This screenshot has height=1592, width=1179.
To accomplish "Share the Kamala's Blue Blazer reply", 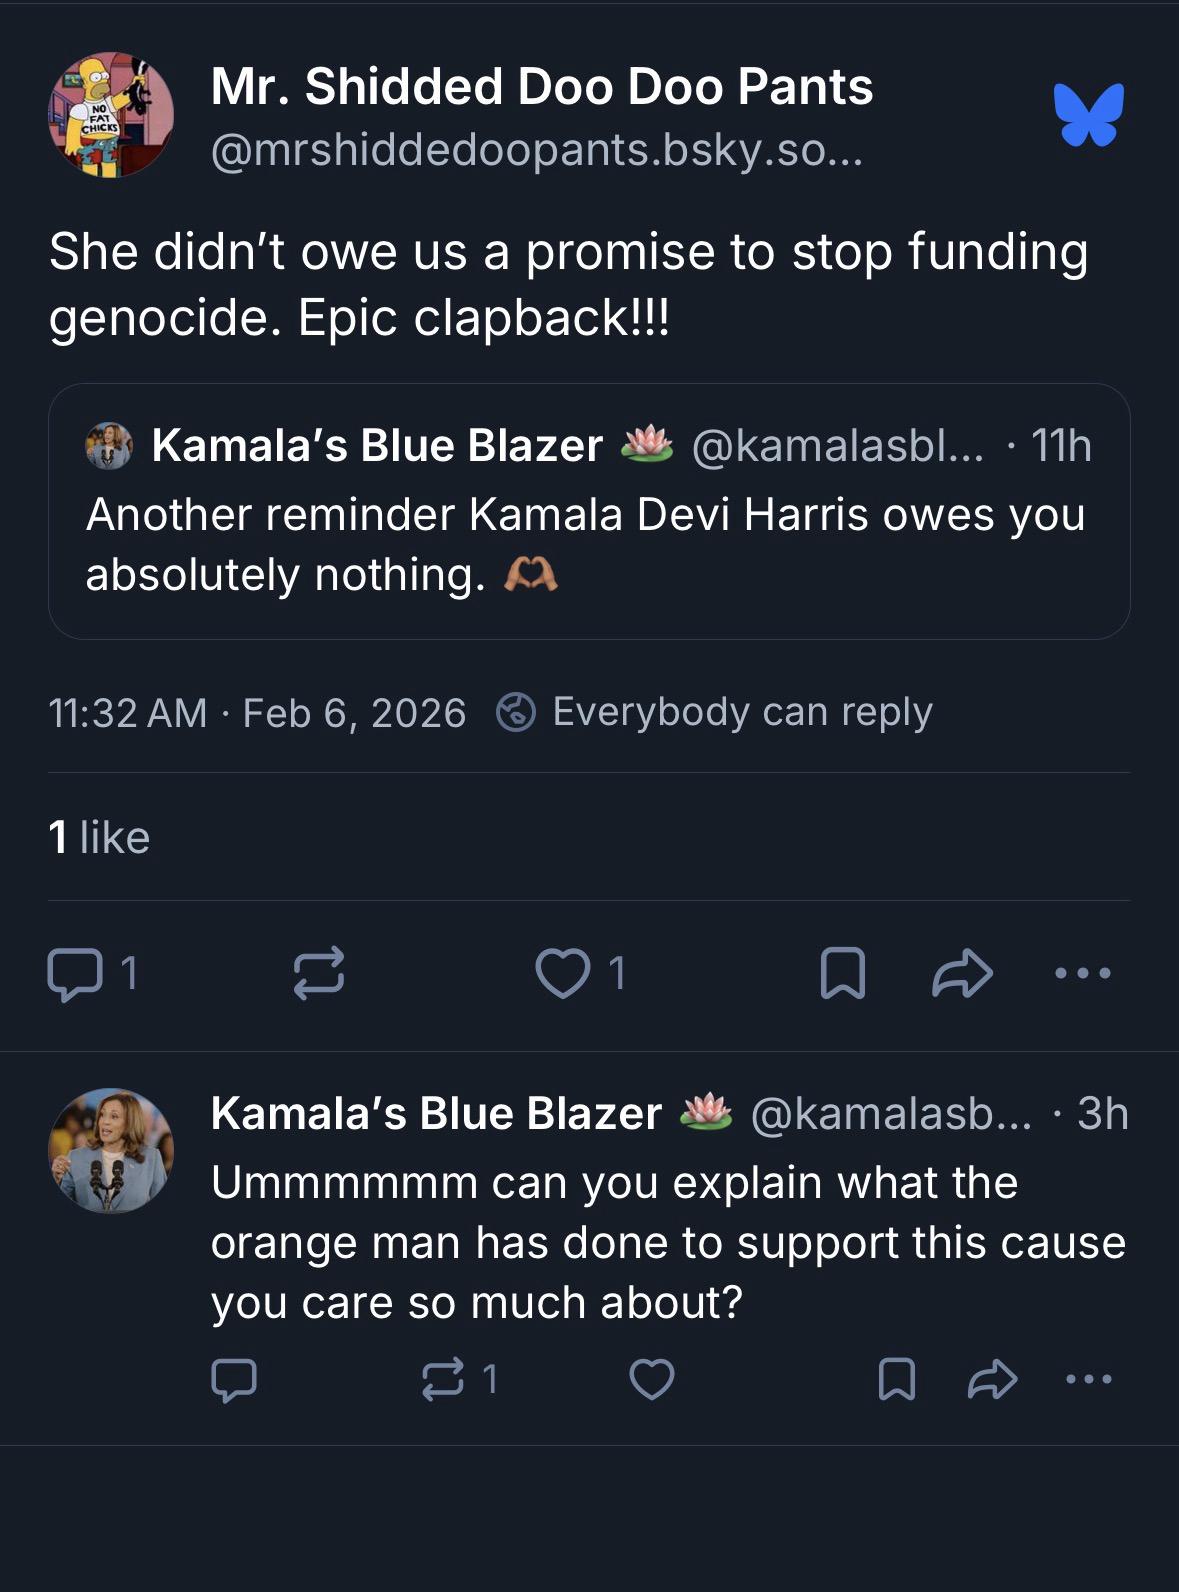I will (993, 1380).
